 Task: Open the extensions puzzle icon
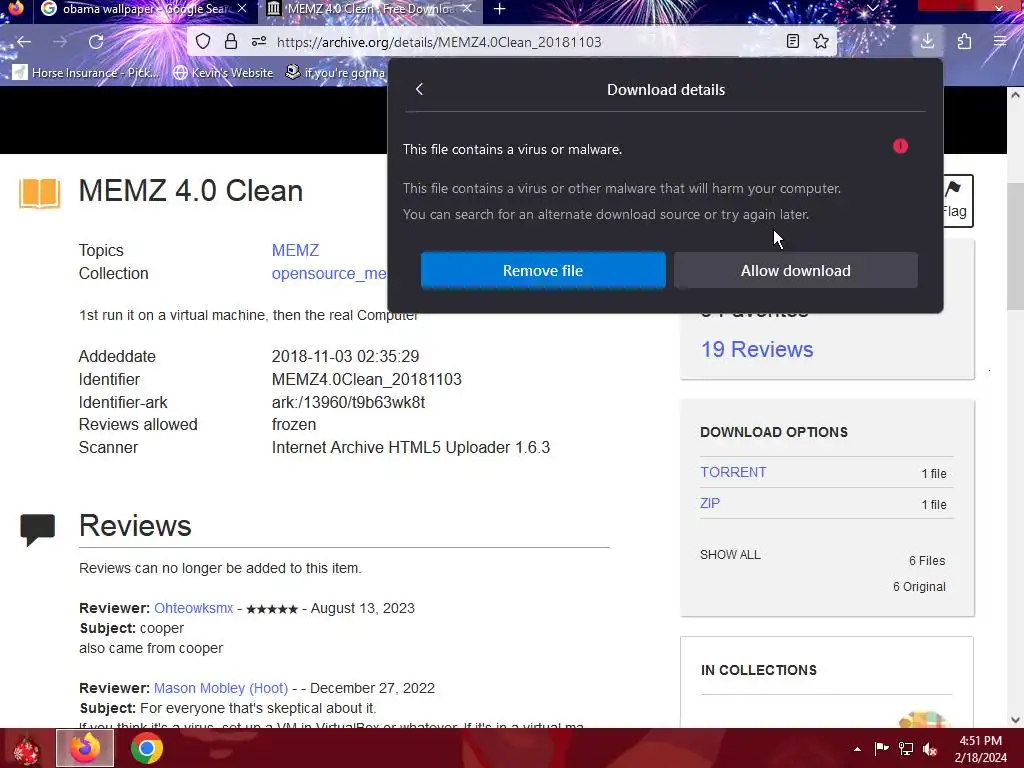click(x=965, y=42)
